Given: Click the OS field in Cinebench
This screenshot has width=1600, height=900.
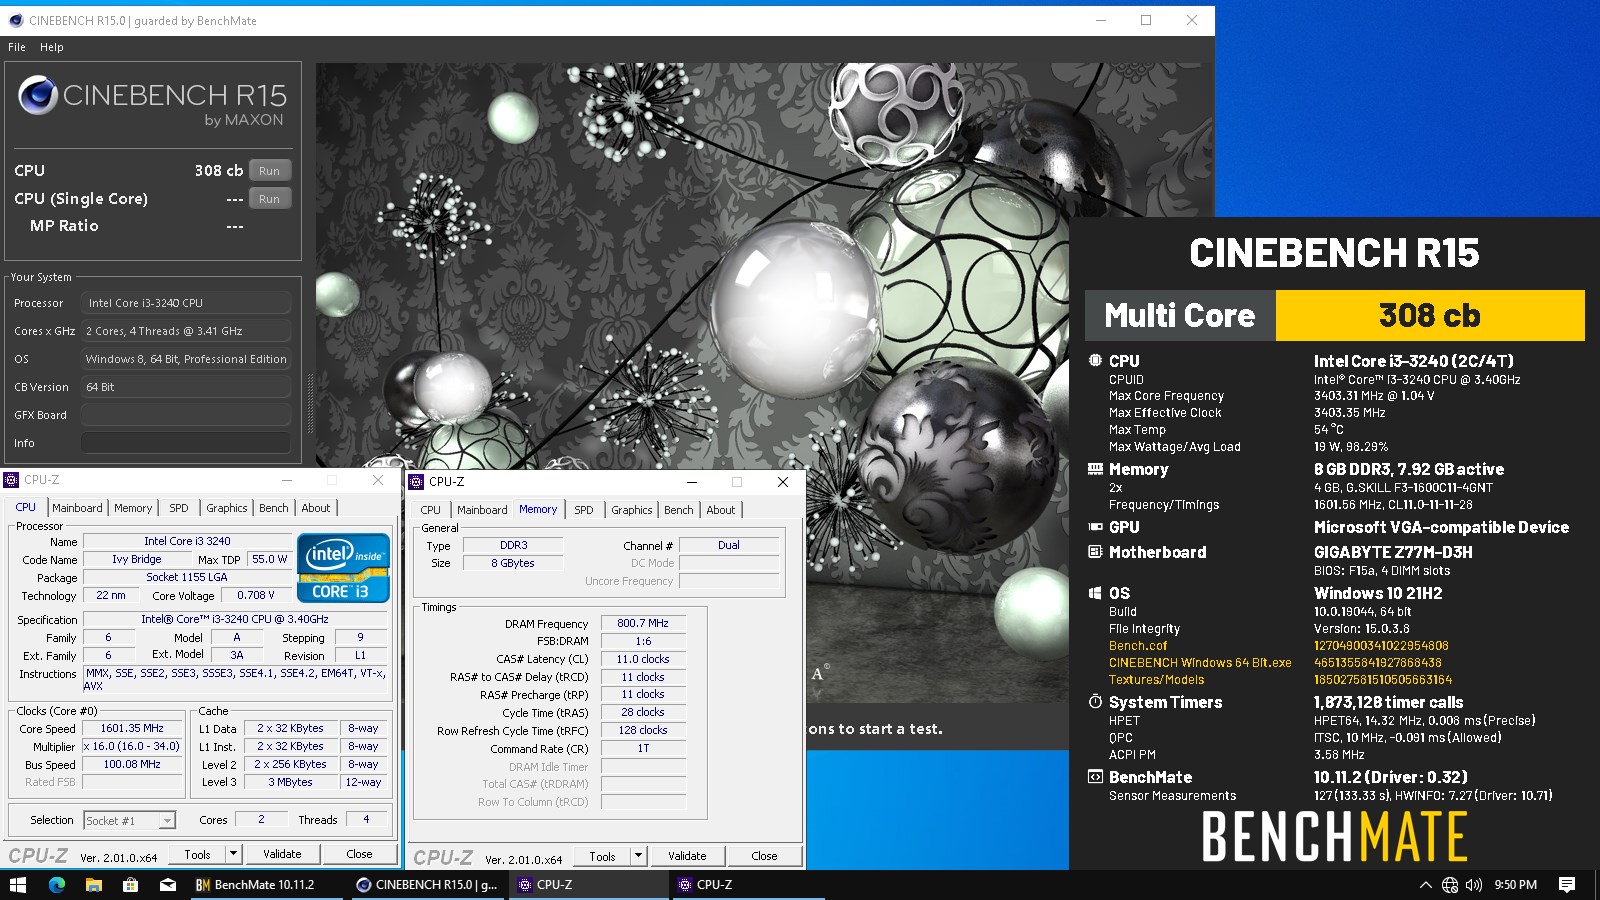Looking at the screenshot, I should (x=187, y=359).
